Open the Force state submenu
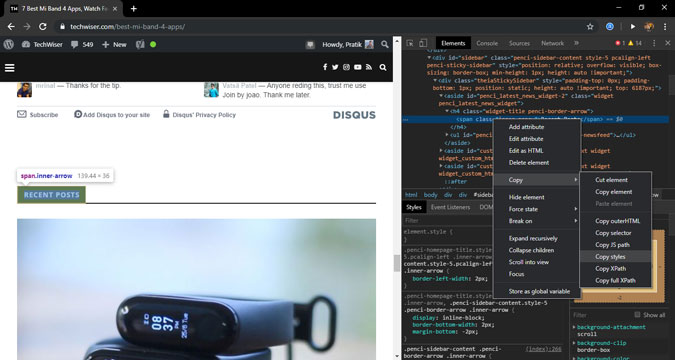The image size is (675, 360). 537,209
